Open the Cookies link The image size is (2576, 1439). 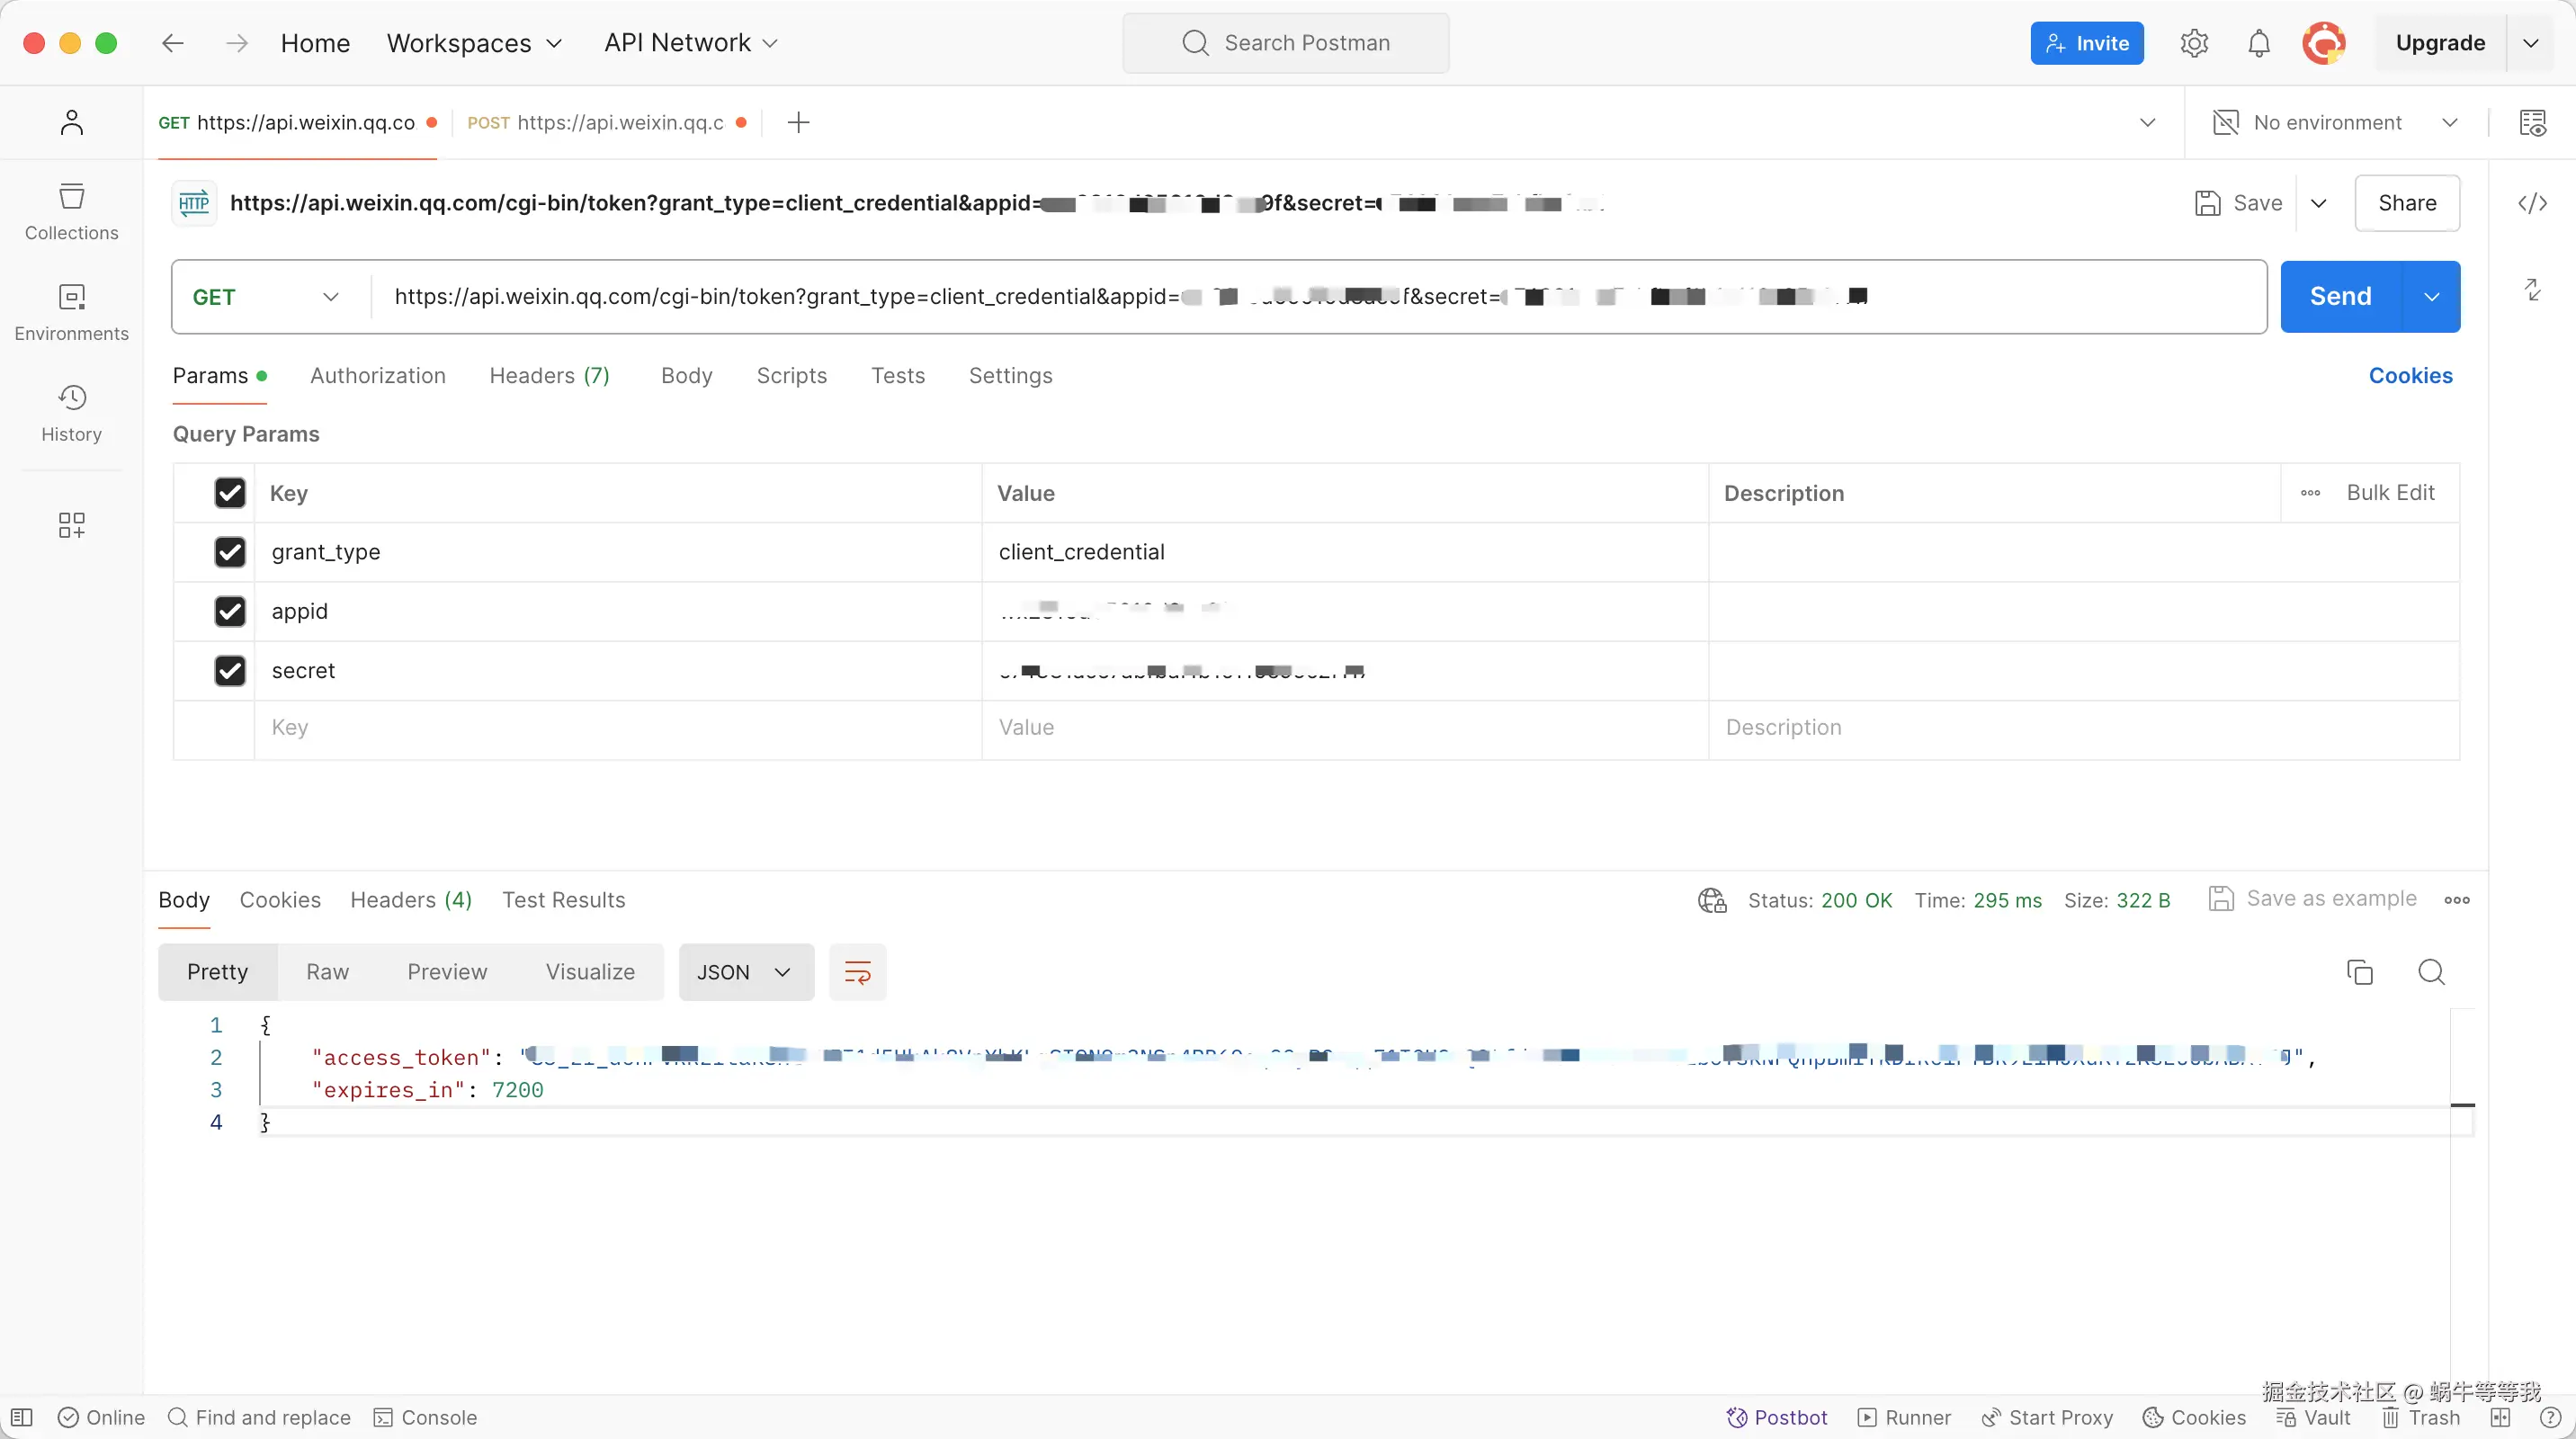pos(2410,376)
